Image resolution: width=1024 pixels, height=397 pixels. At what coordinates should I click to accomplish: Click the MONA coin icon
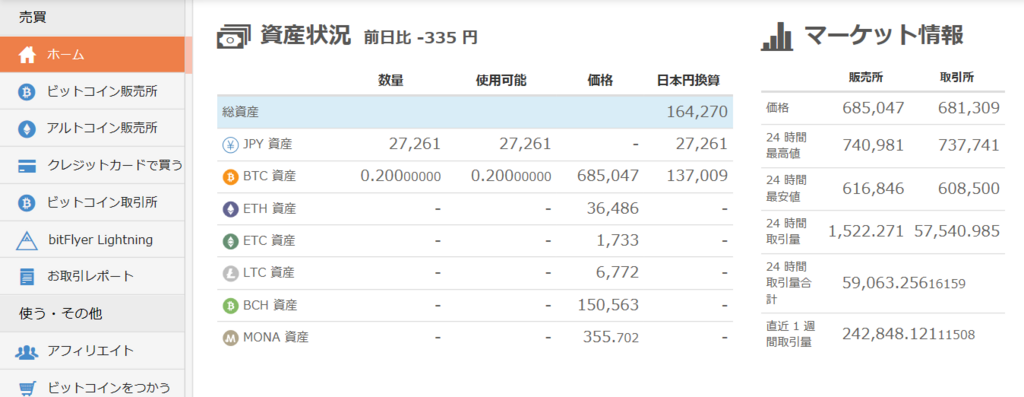coord(231,338)
